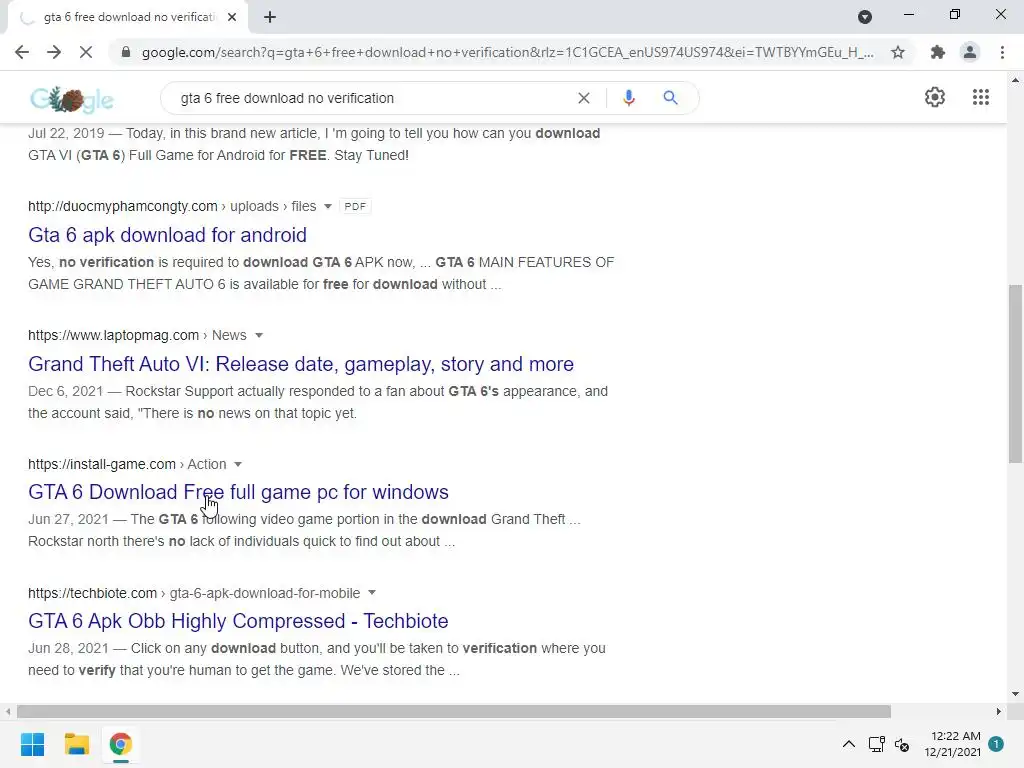The width and height of the screenshot is (1024, 768).
Task: Click the http://duocmyphamcongty.com URL text
Action: (x=123, y=206)
